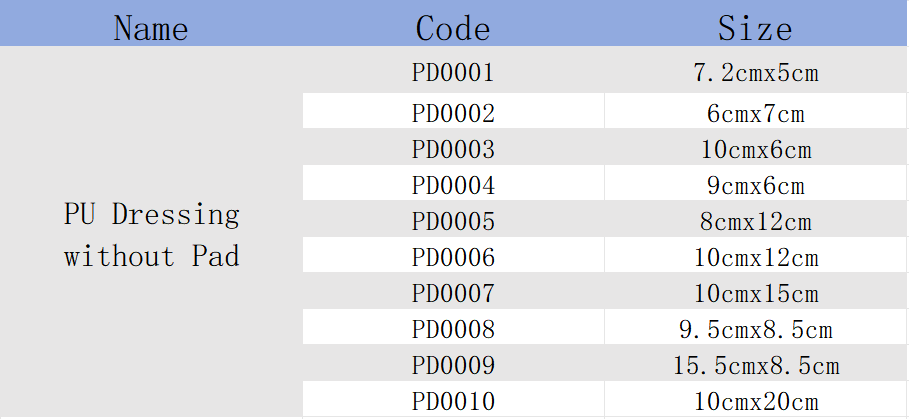The height and width of the screenshot is (419, 909).
Task: Select the PD0006 code cell
Action: [453, 254]
